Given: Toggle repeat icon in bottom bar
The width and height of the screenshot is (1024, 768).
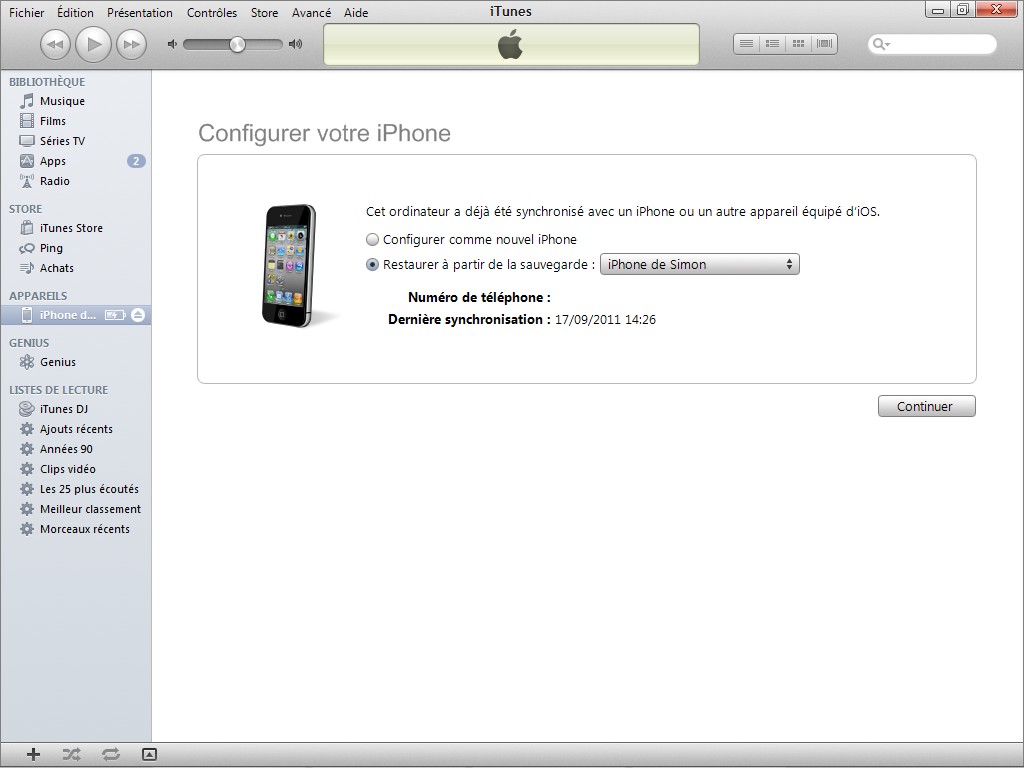Looking at the screenshot, I should click(110, 755).
